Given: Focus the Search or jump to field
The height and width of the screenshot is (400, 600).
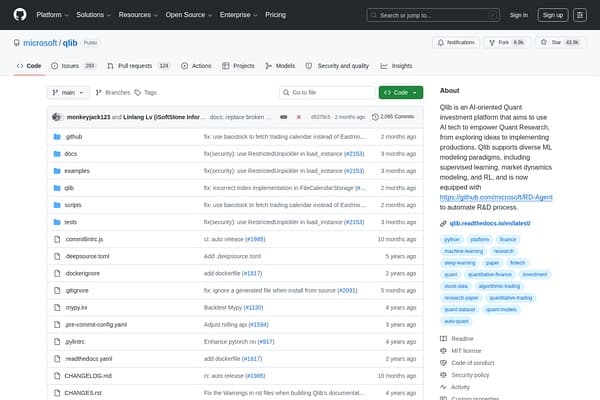Looking at the screenshot, I should 433,15.
